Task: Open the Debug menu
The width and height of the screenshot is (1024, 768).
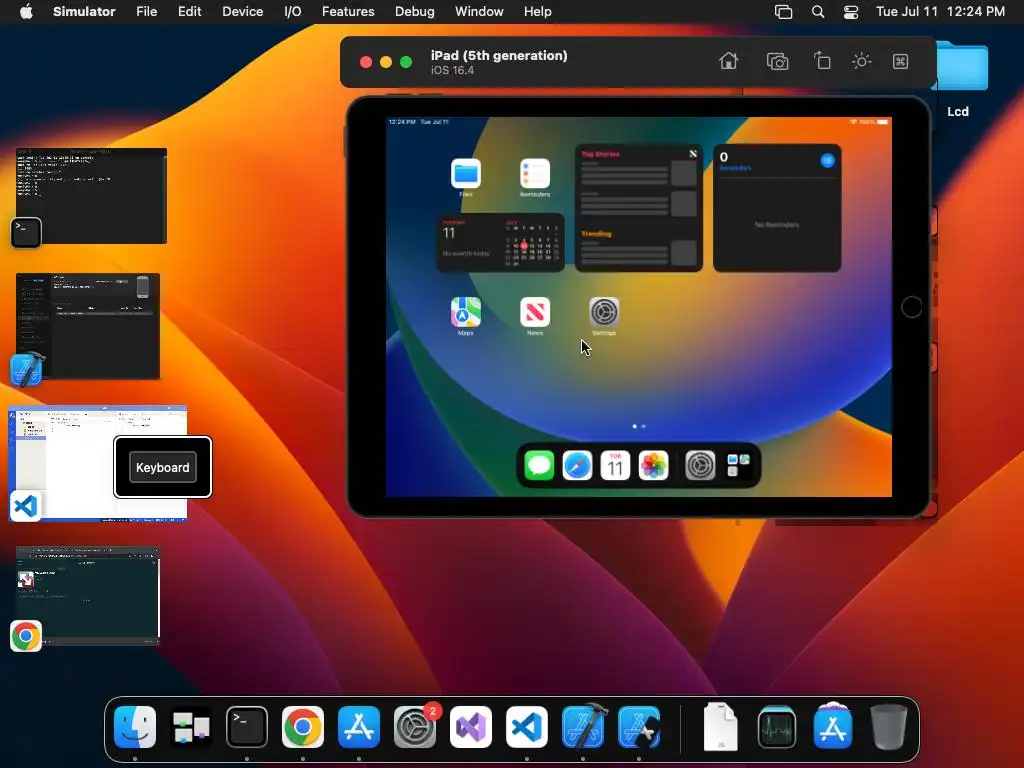Action: pos(415,12)
